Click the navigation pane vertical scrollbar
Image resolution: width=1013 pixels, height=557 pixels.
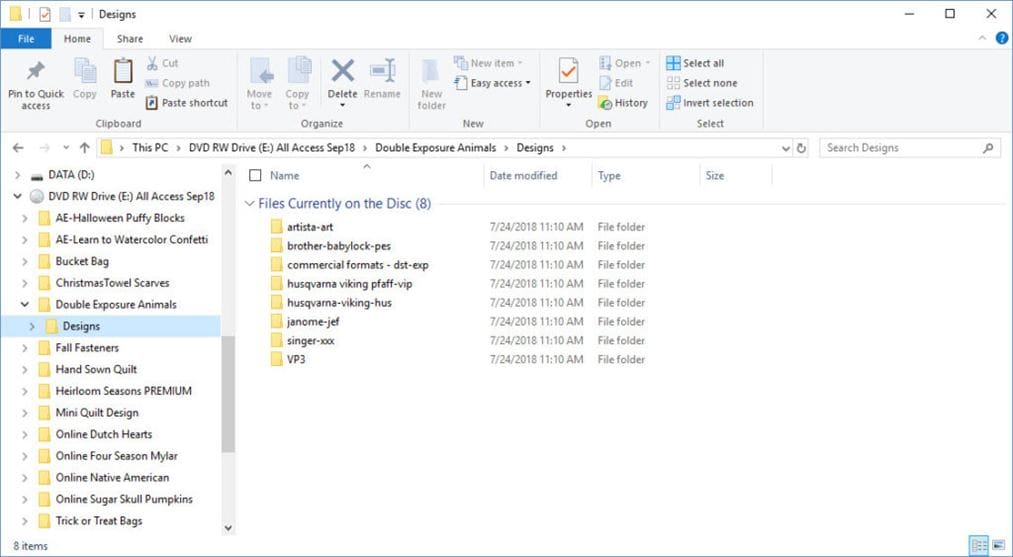[228, 390]
